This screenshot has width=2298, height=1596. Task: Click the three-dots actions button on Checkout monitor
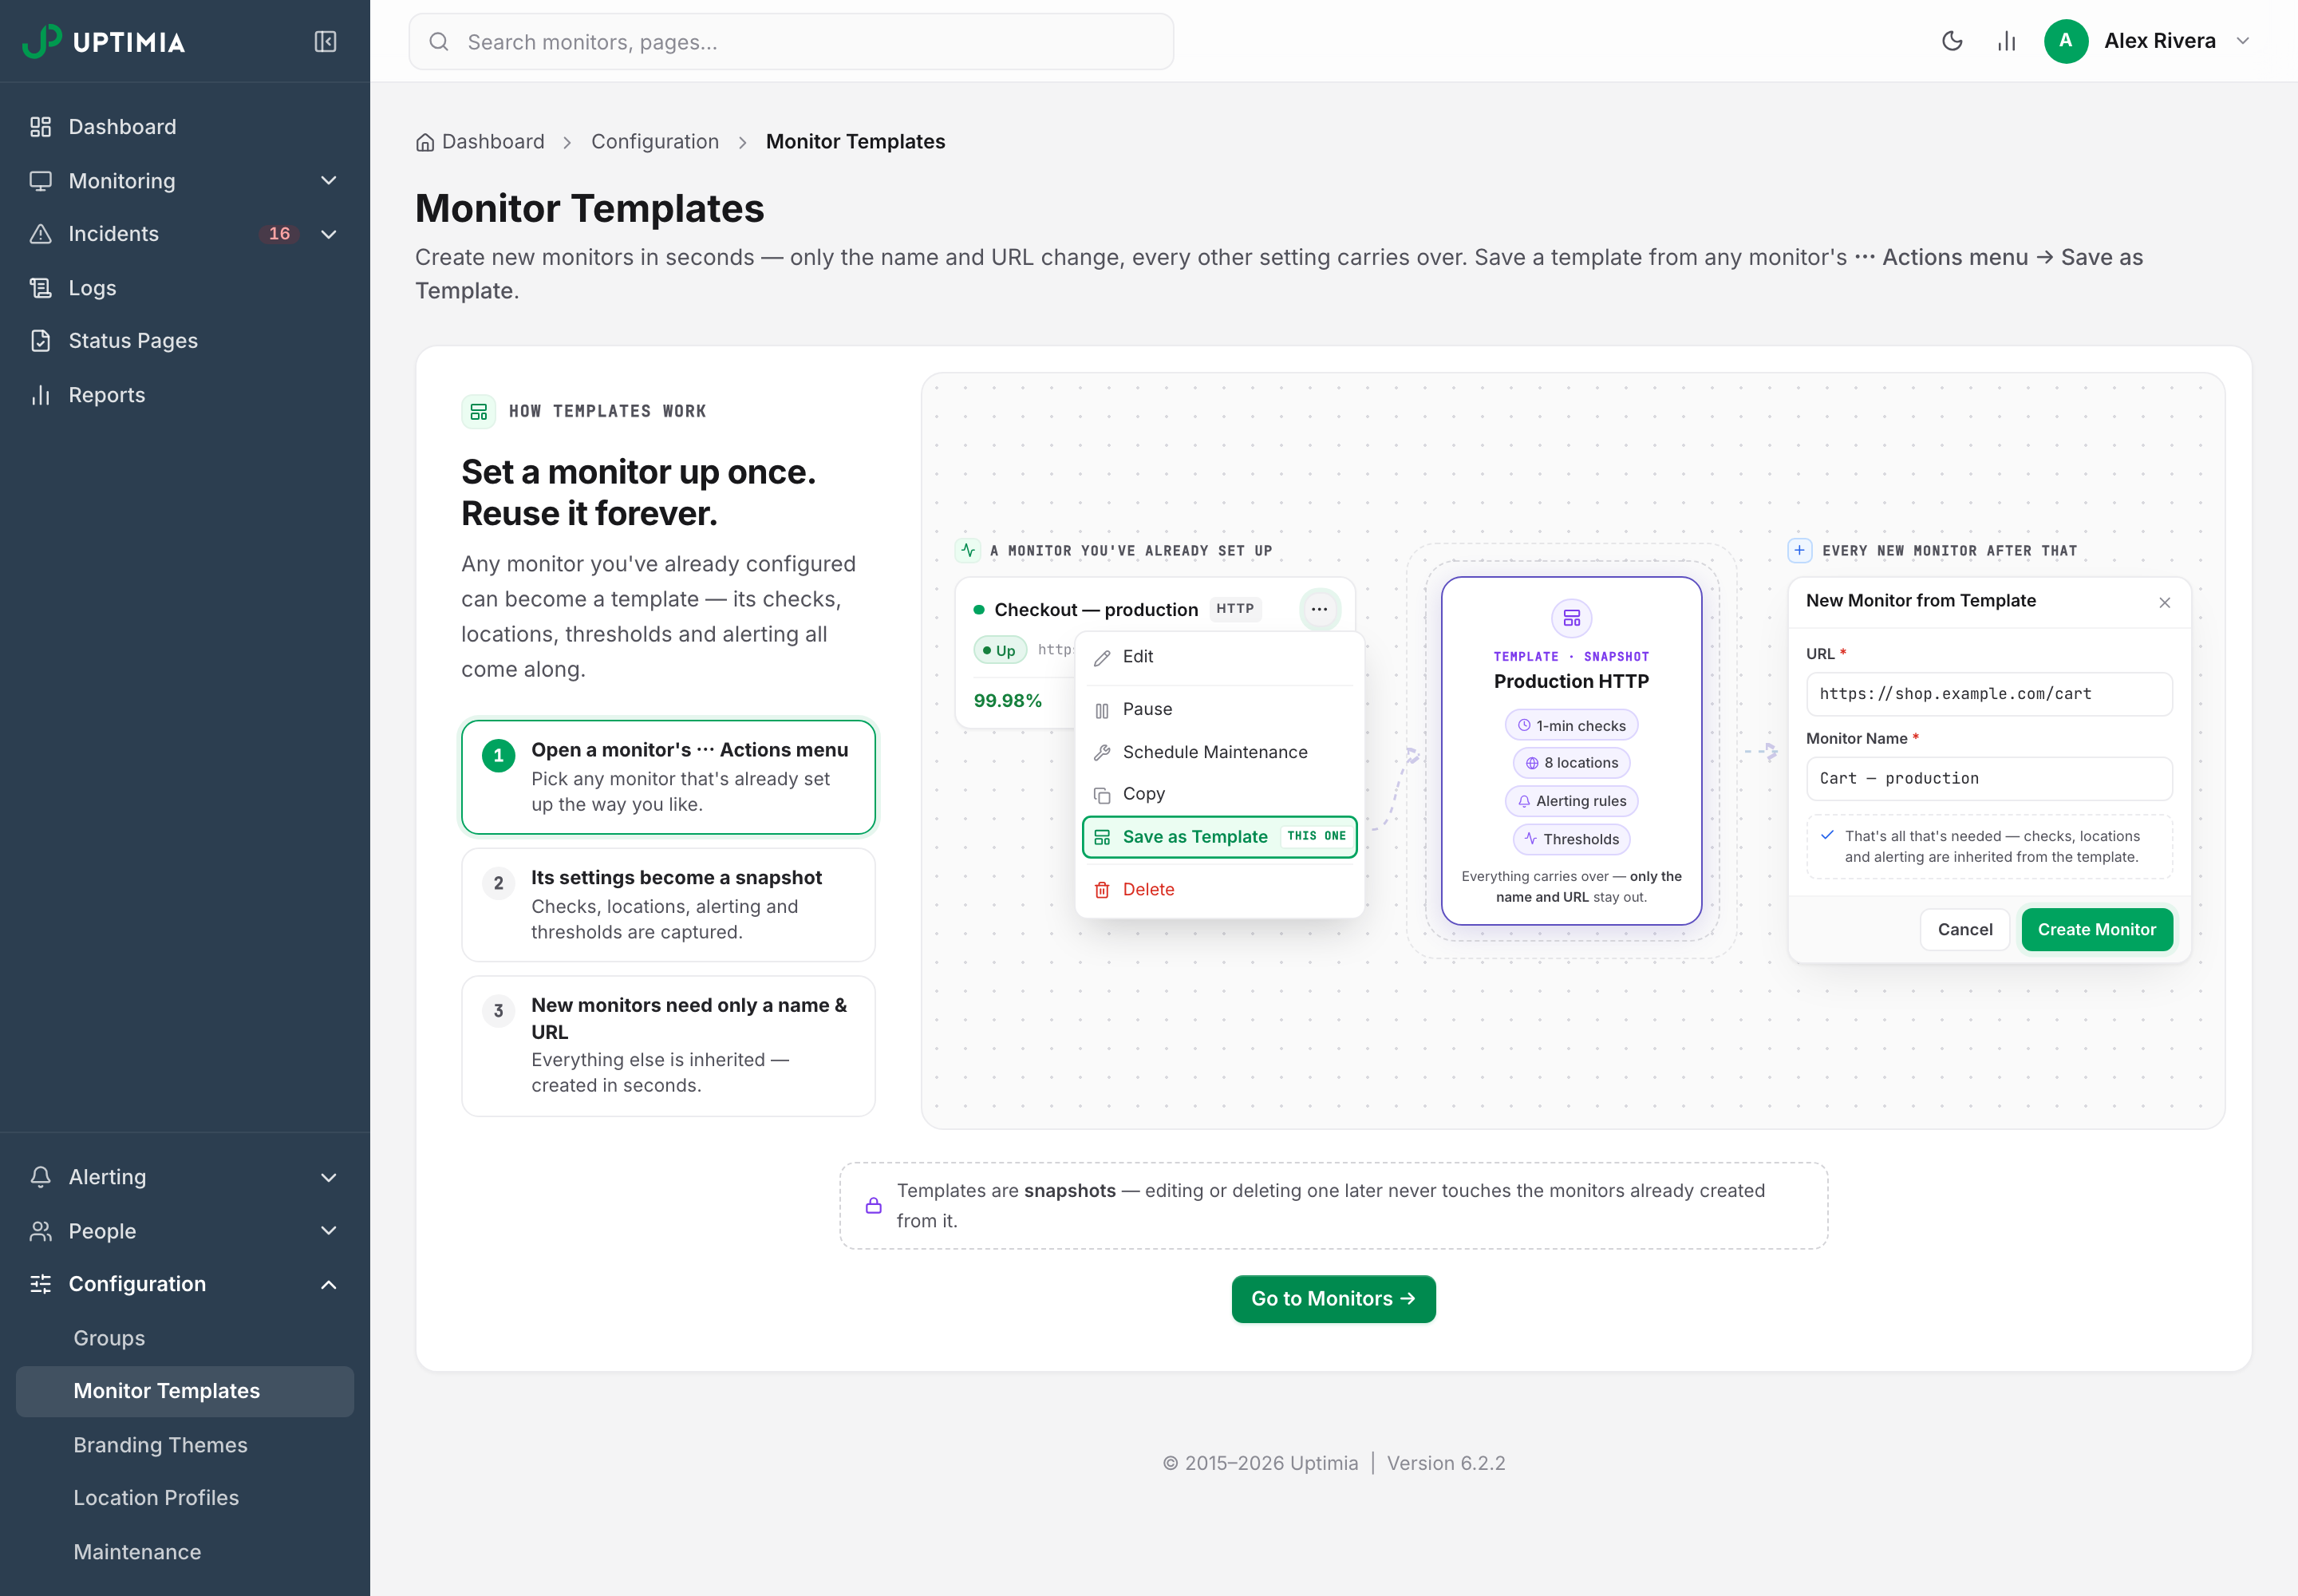coord(1319,609)
